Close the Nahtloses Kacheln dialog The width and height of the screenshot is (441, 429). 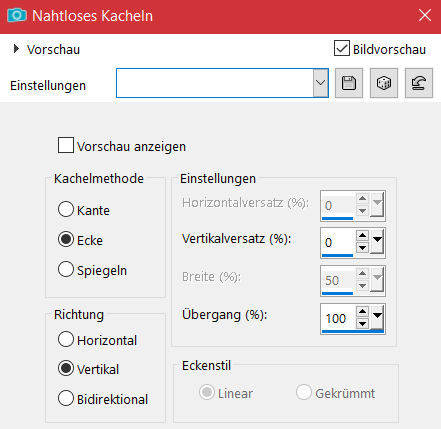coord(425,15)
